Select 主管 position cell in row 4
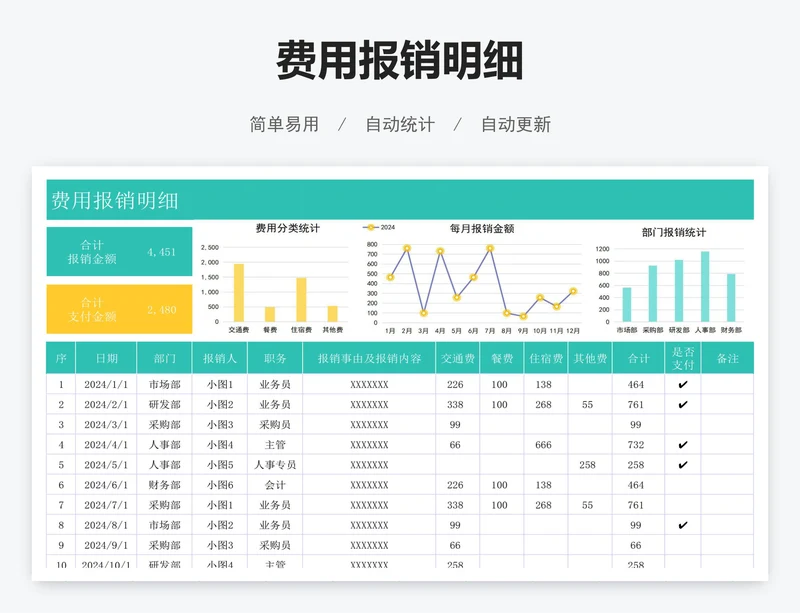 [x=275, y=445]
